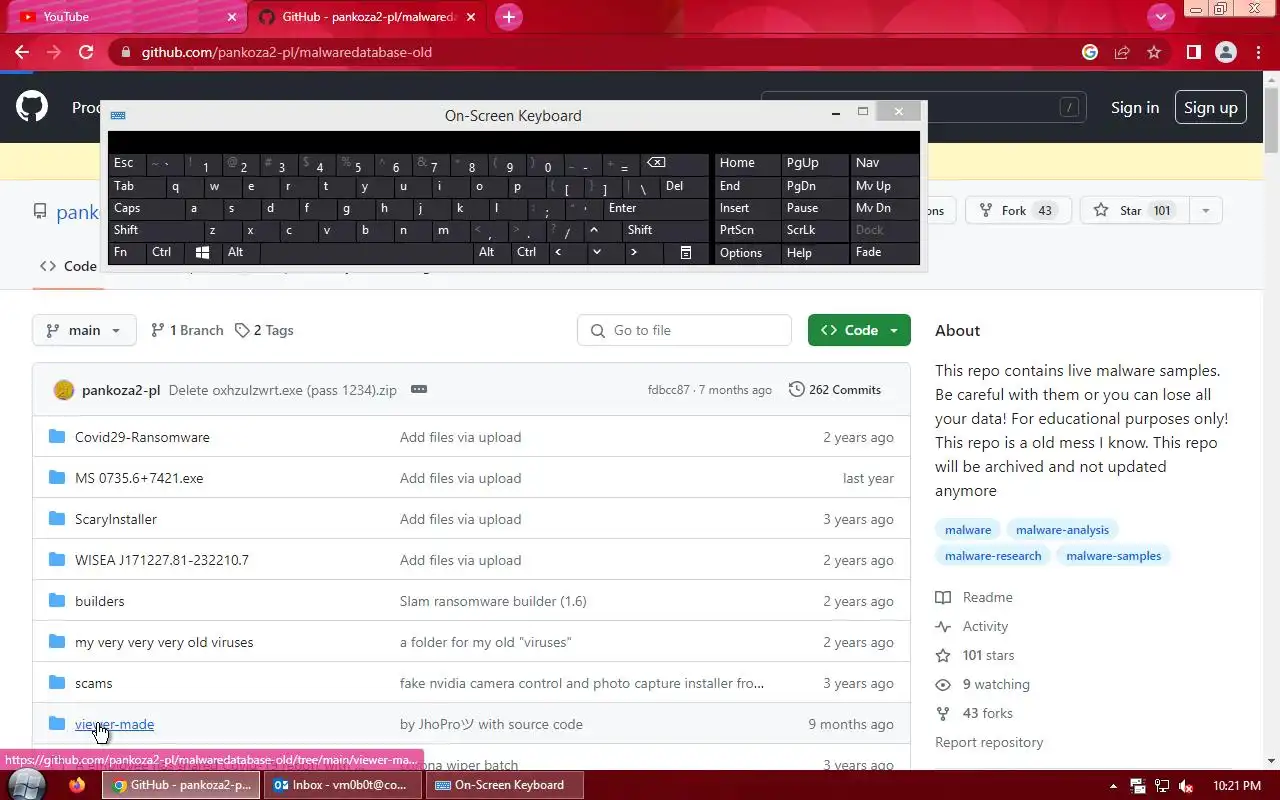Open the viewer-made folder link
The image size is (1280, 800).
click(114, 724)
